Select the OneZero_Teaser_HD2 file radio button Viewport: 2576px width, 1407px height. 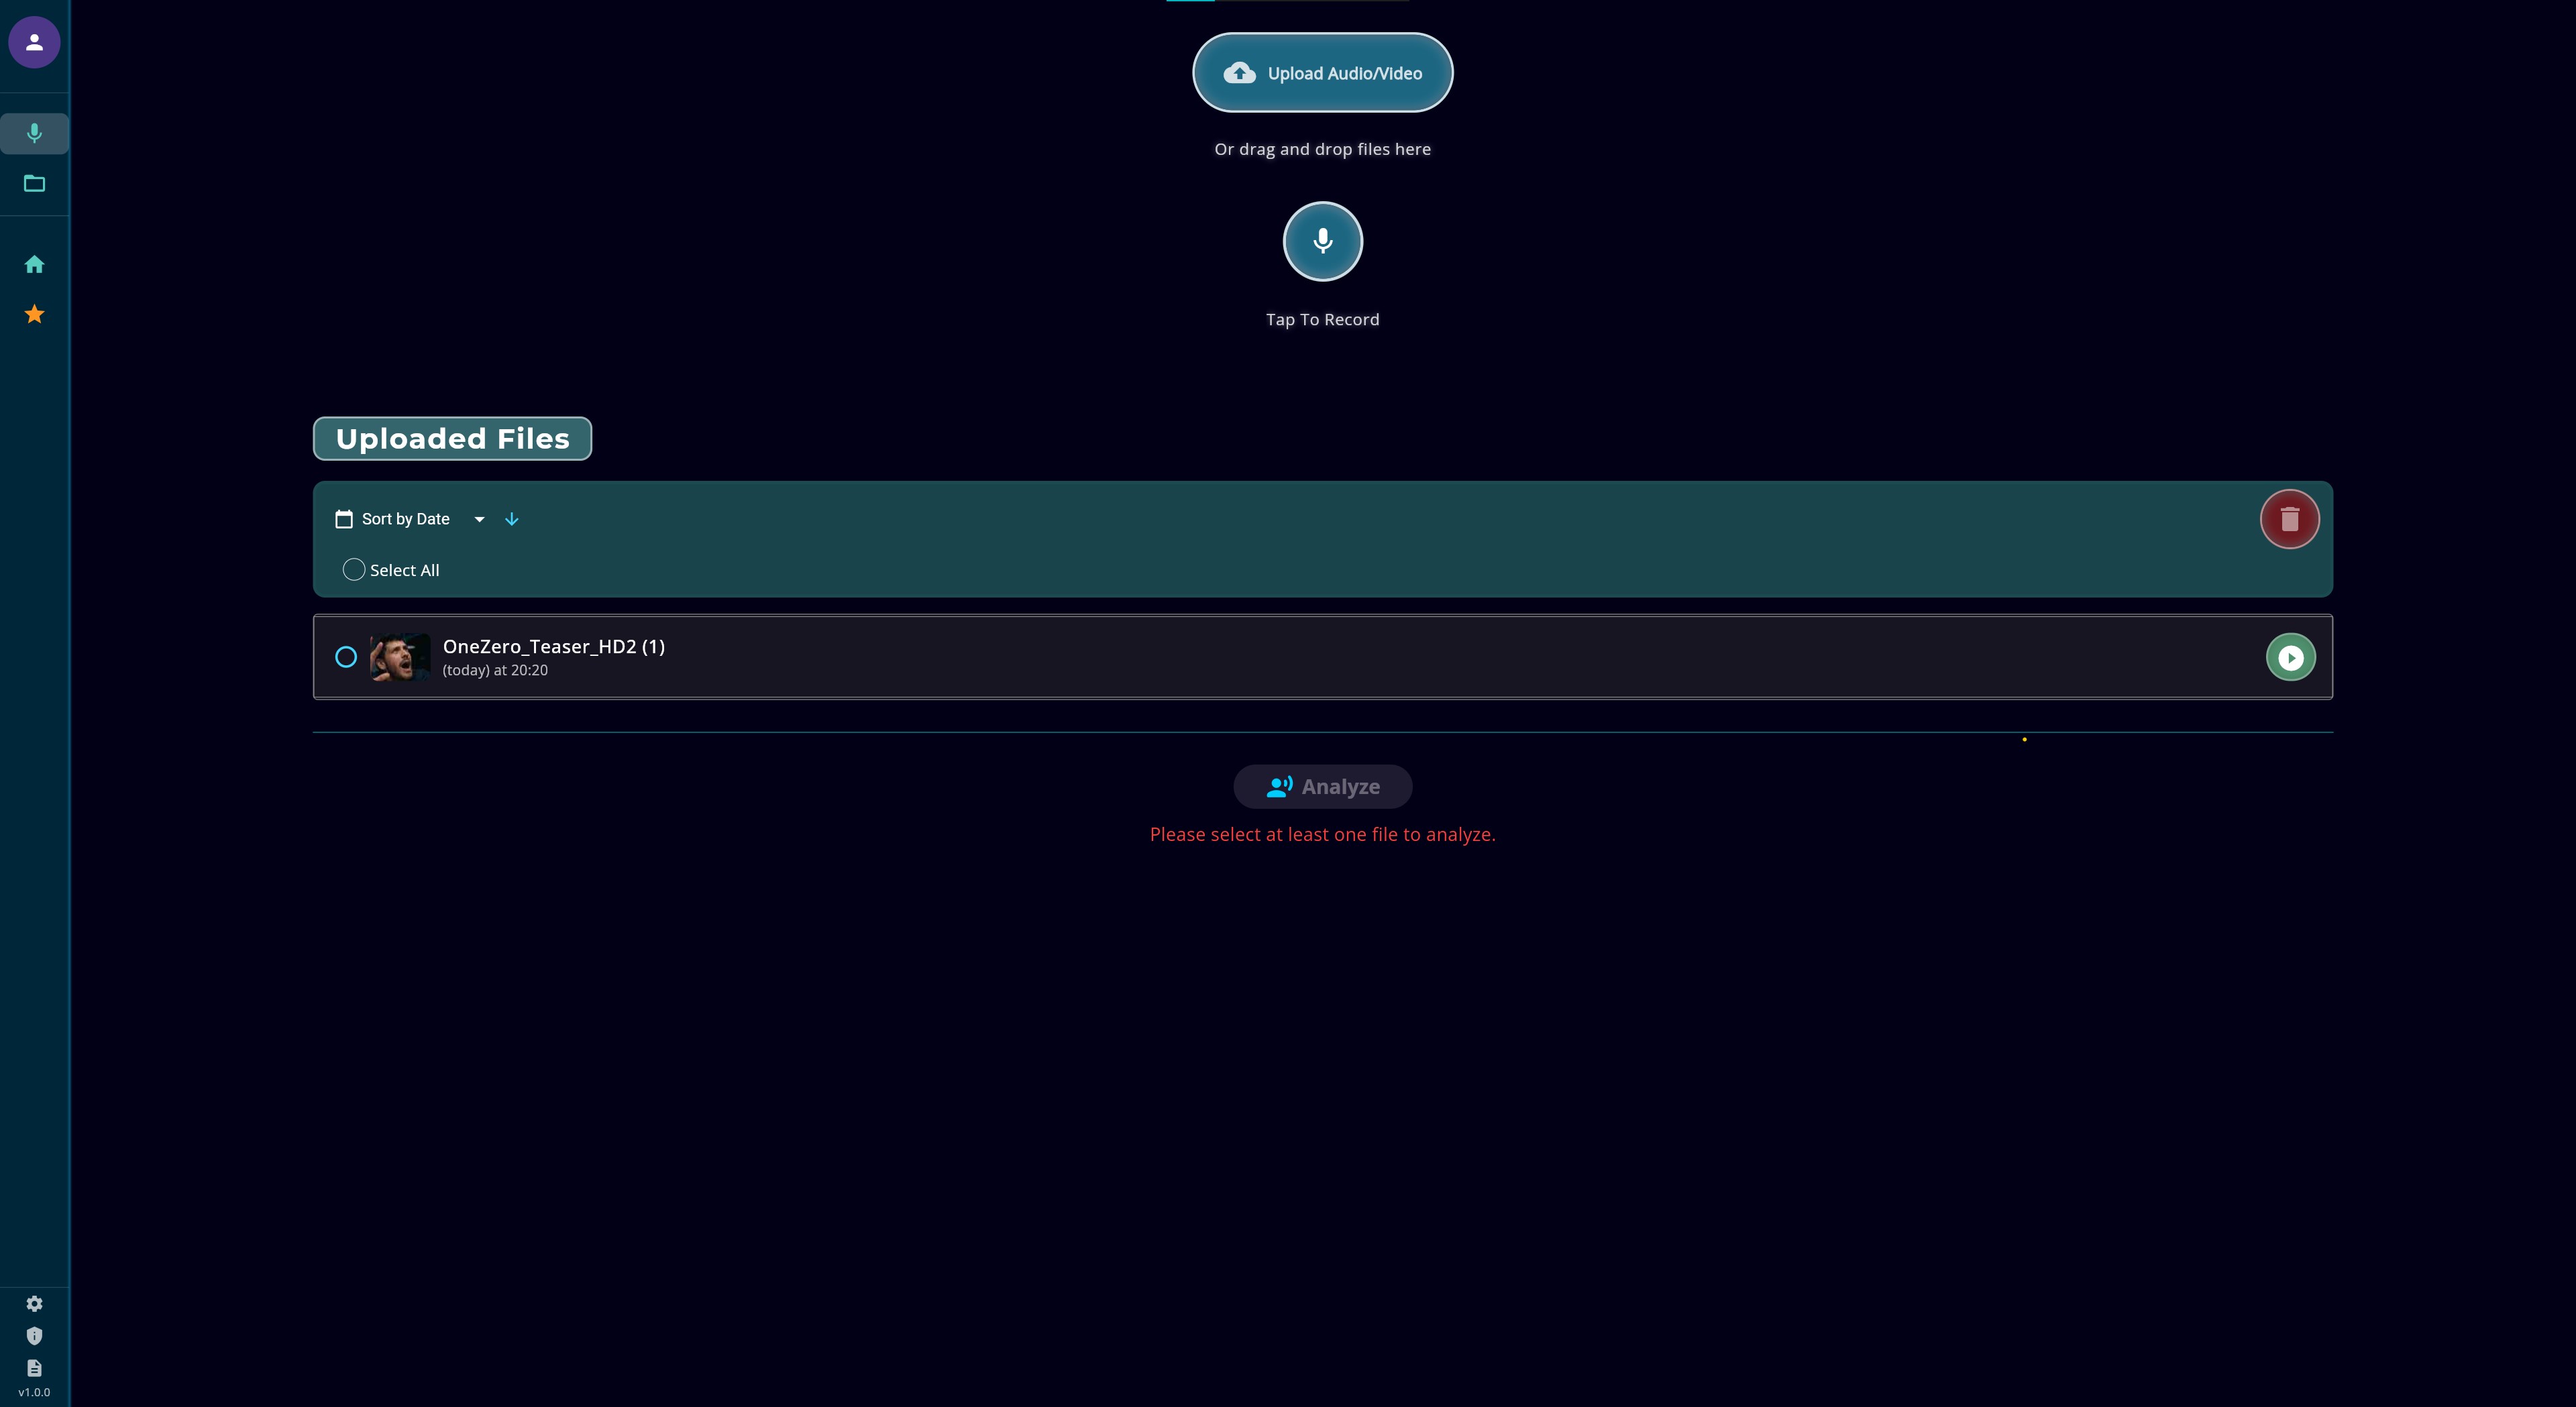tap(346, 657)
